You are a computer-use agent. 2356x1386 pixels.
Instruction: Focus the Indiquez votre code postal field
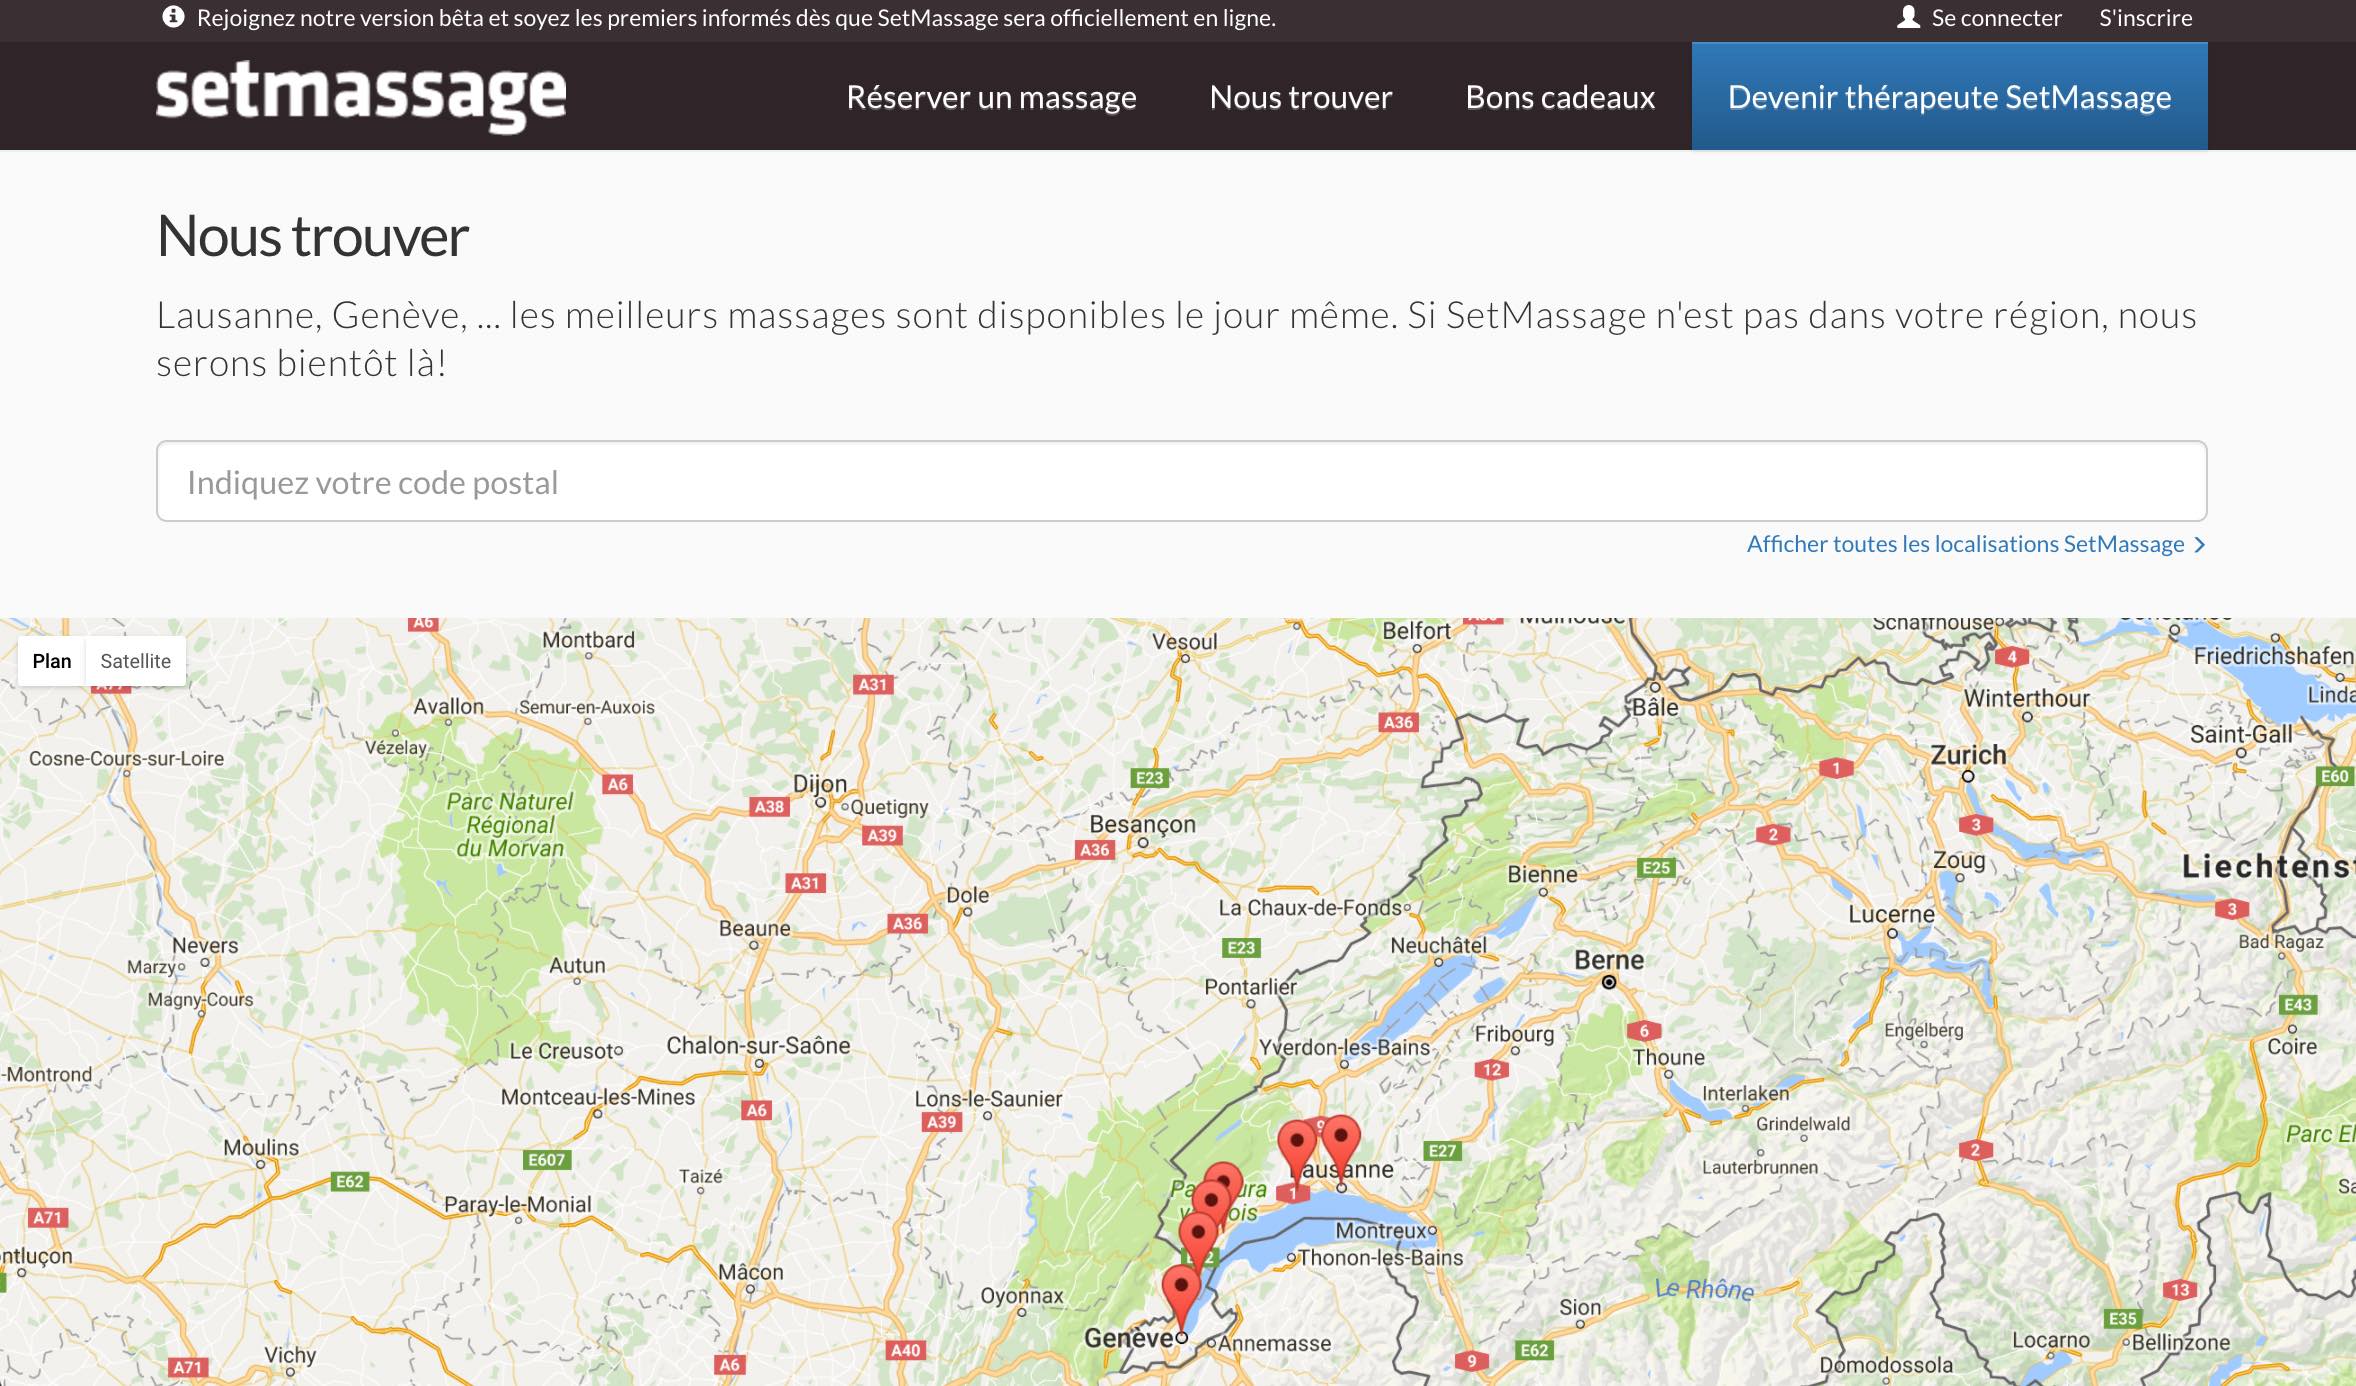[x=1181, y=481]
